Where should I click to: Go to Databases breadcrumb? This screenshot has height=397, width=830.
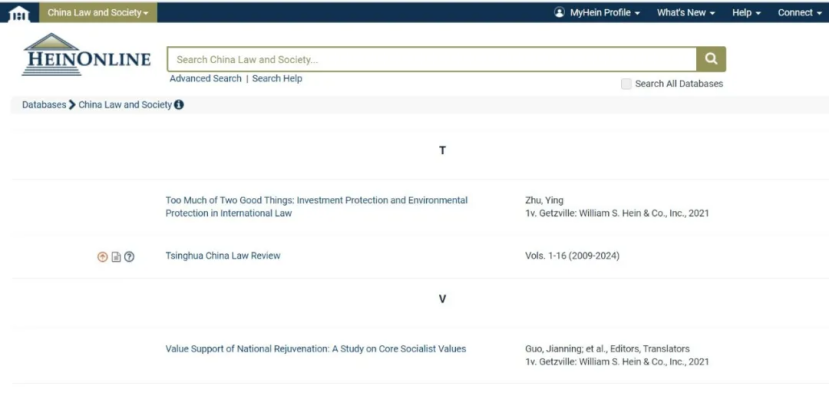click(x=44, y=105)
